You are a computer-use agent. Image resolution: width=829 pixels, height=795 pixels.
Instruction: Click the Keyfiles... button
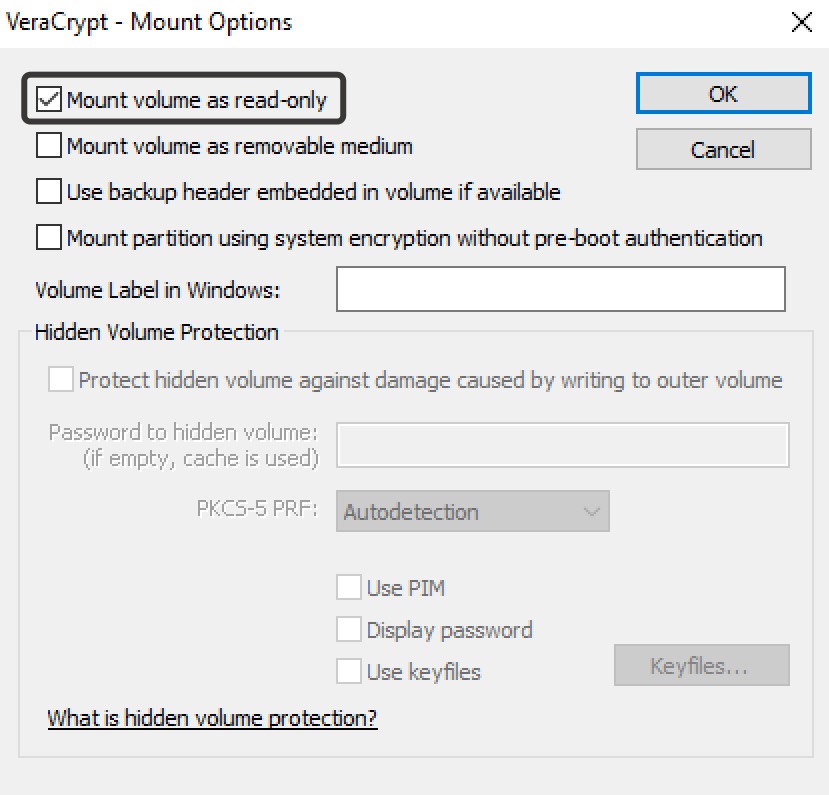(700, 665)
